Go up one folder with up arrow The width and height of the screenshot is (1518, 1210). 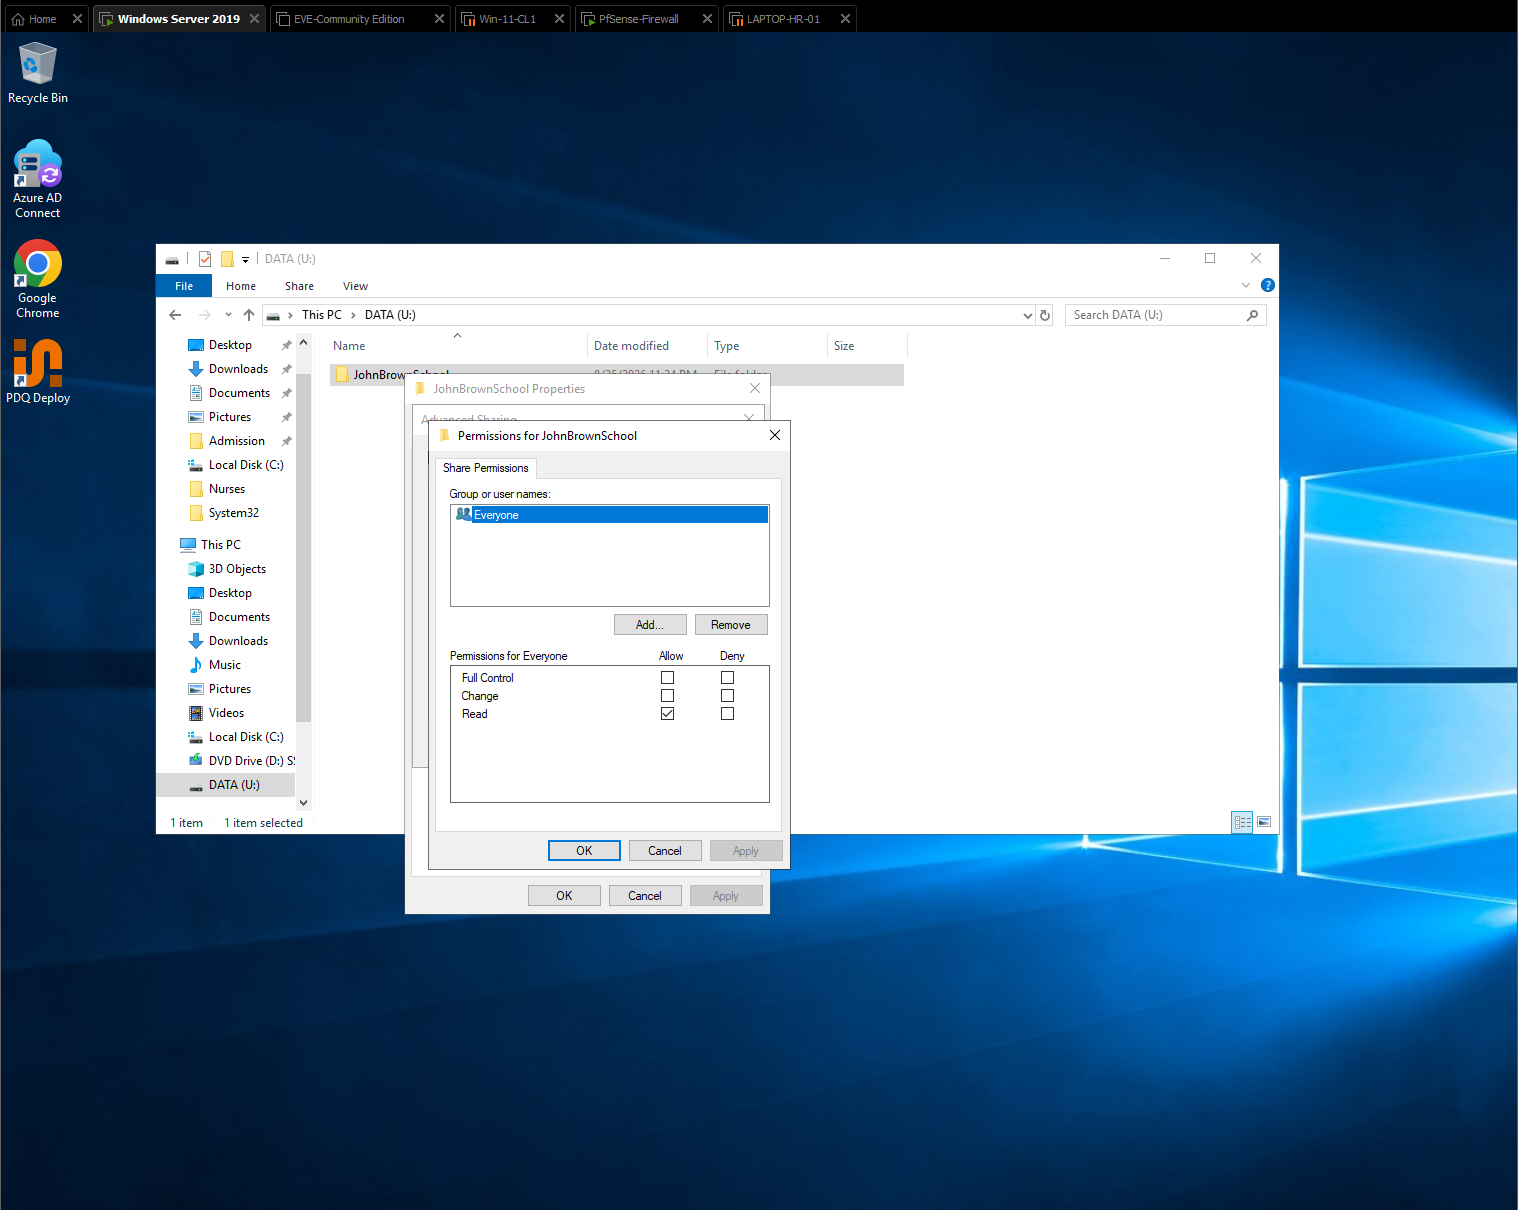click(249, 315)
